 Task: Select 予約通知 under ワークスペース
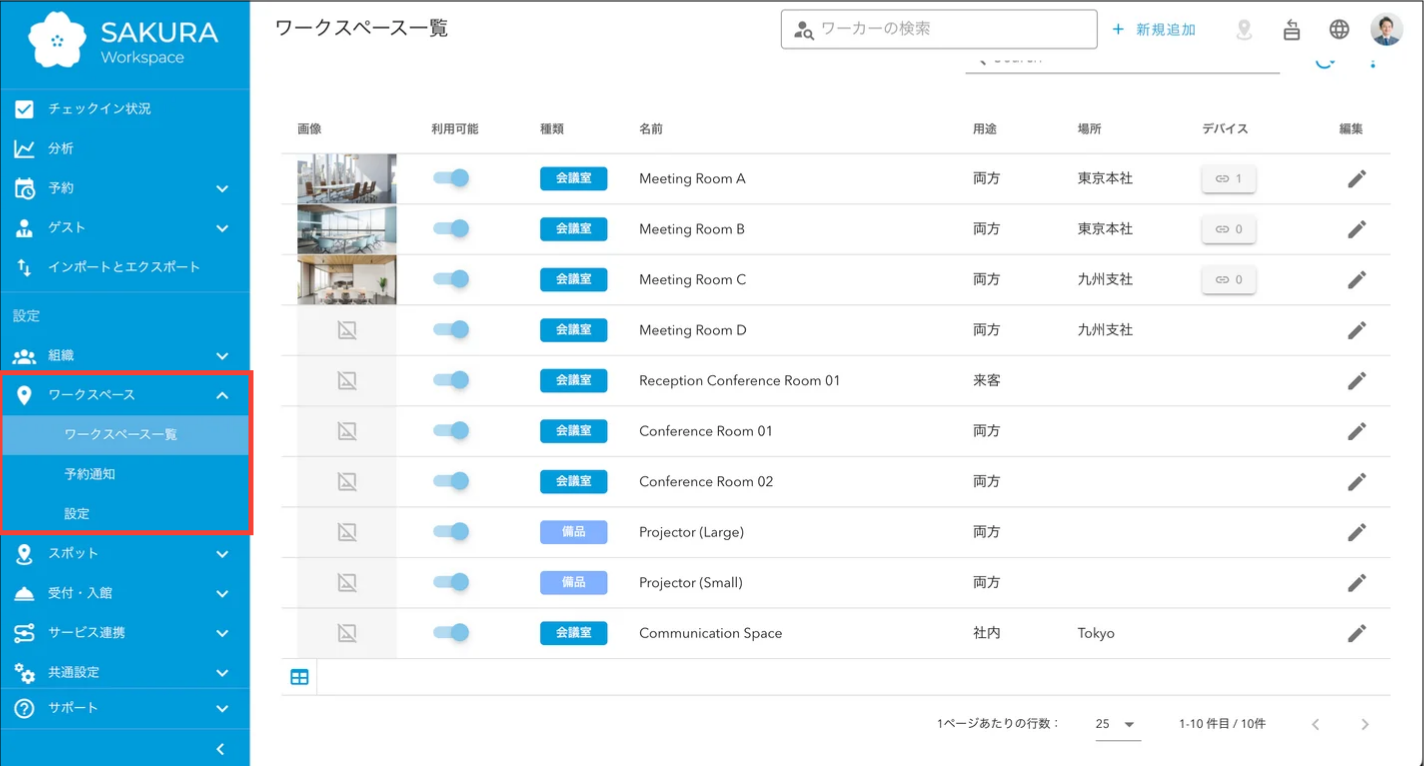click(90, 474)
